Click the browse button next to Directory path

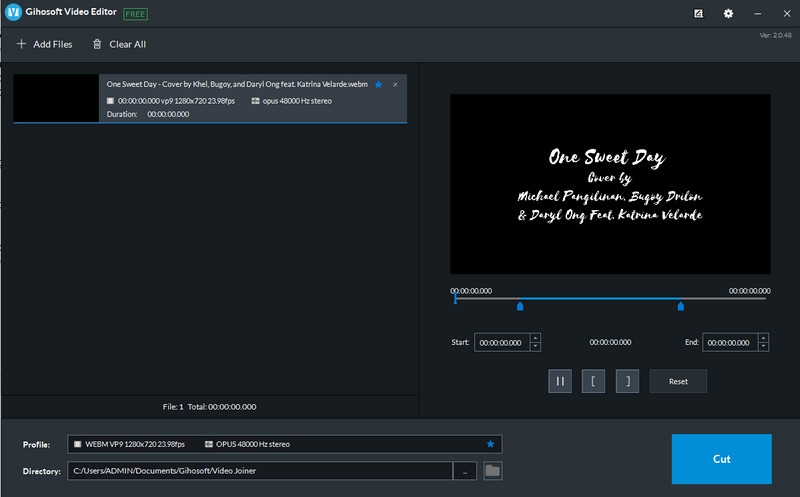click(x=465, y=470)
